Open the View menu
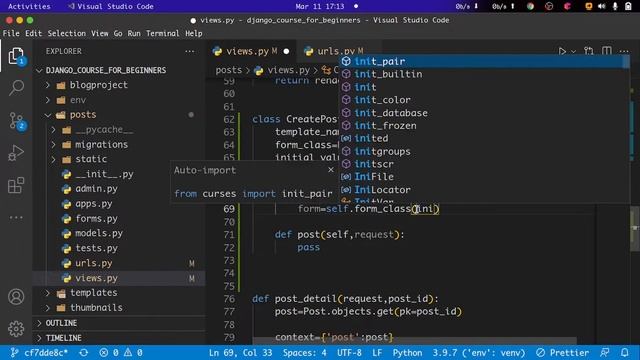 click(100, 33)
